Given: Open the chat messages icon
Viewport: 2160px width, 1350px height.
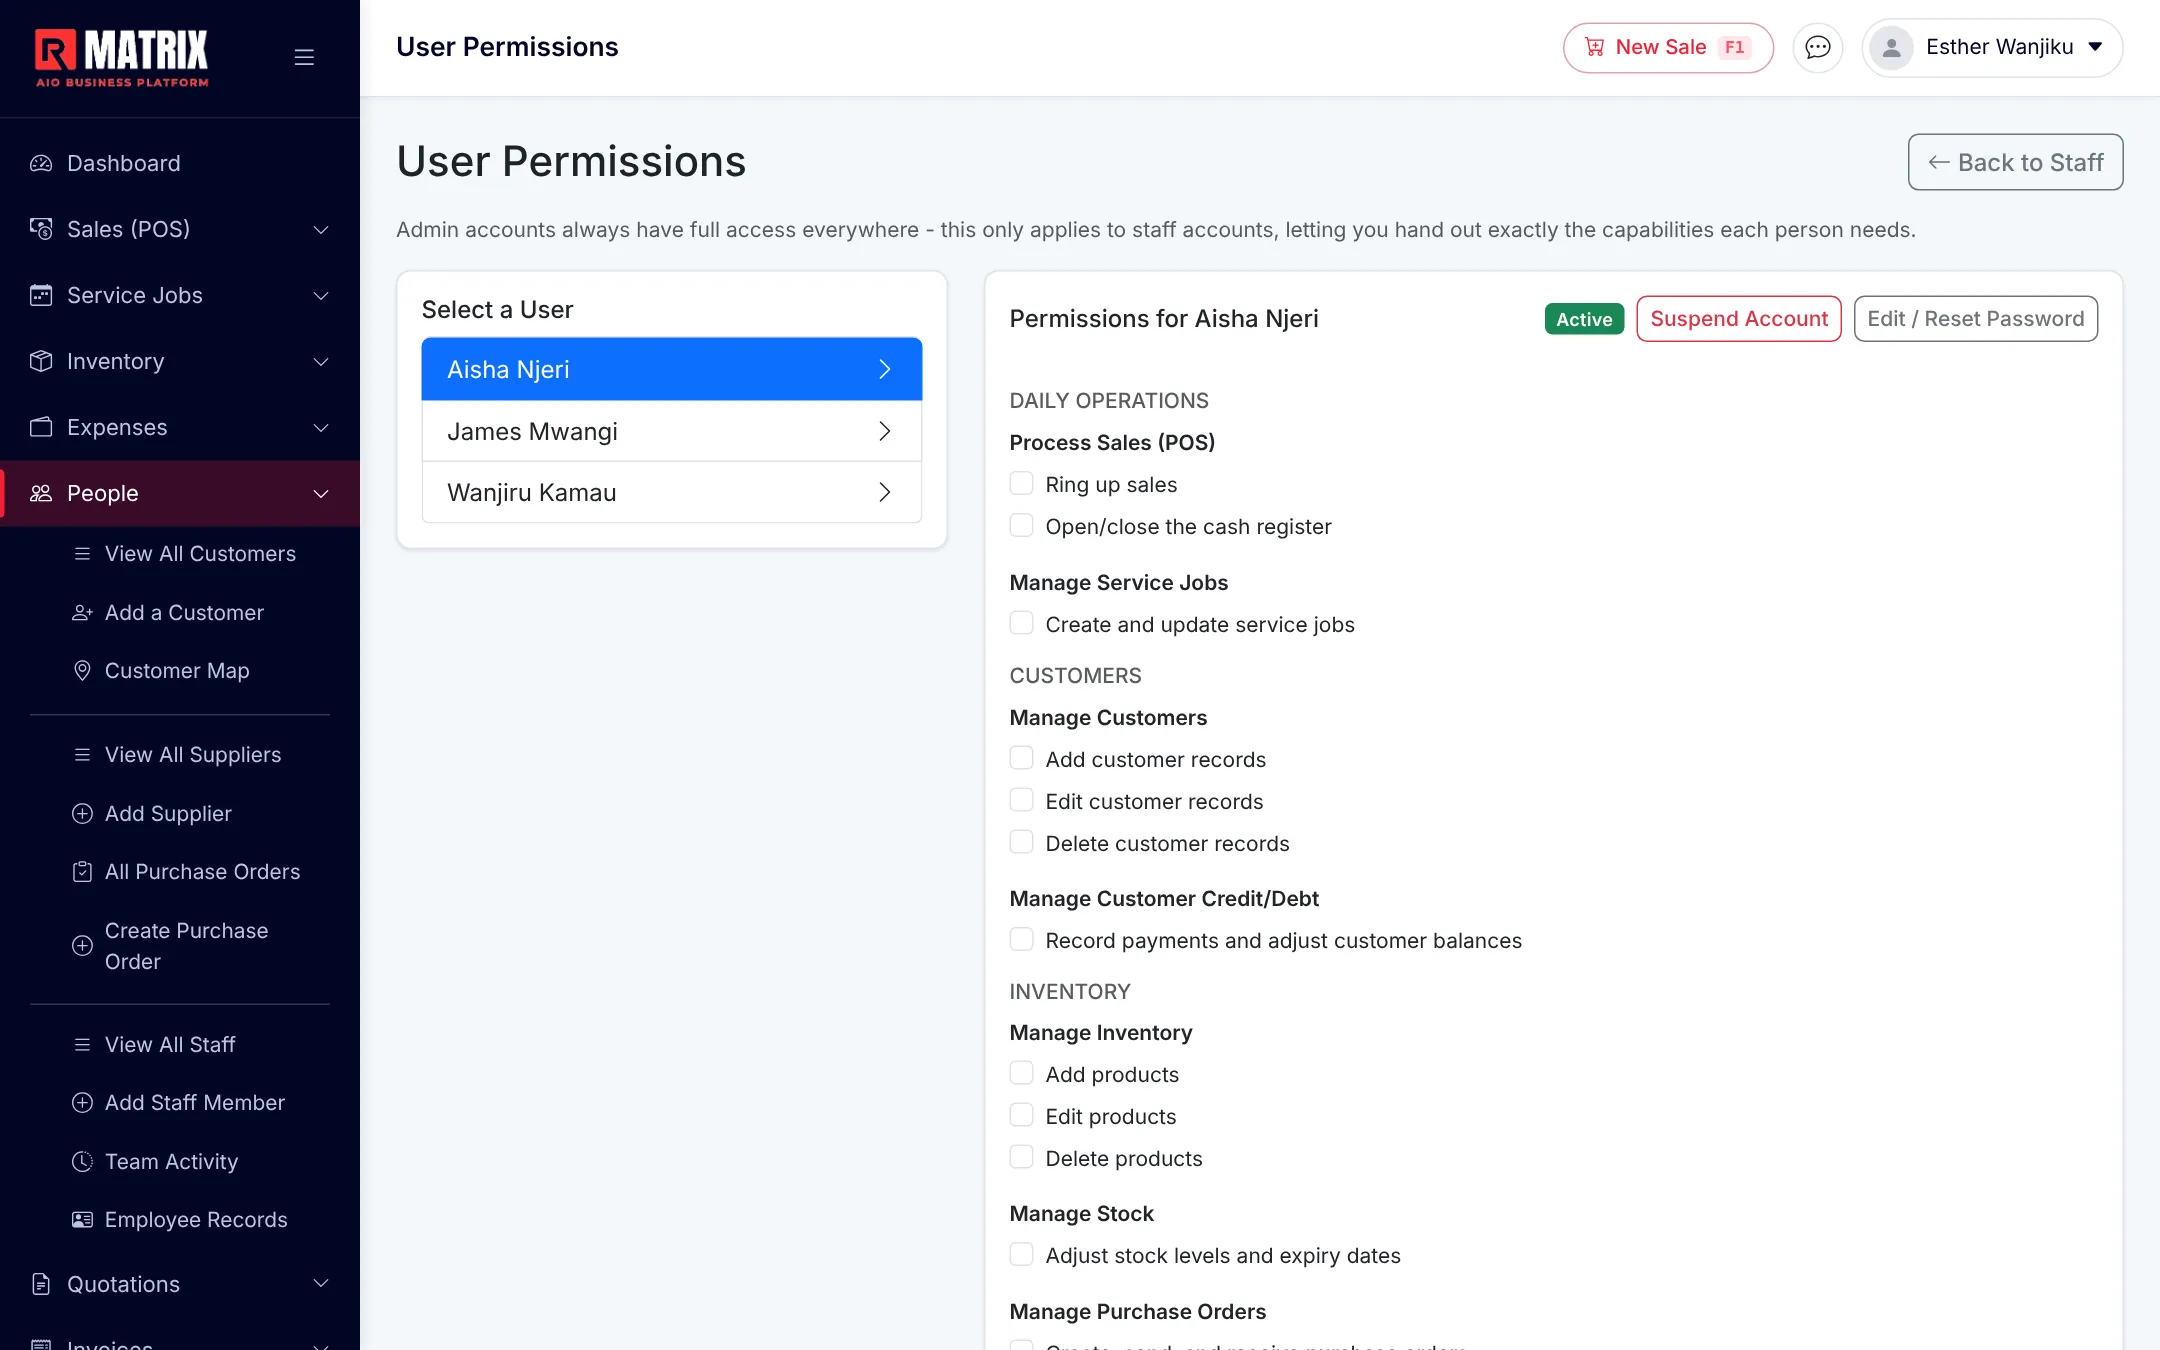Looking at the screenshot, I should click(x=1817, y=47).
